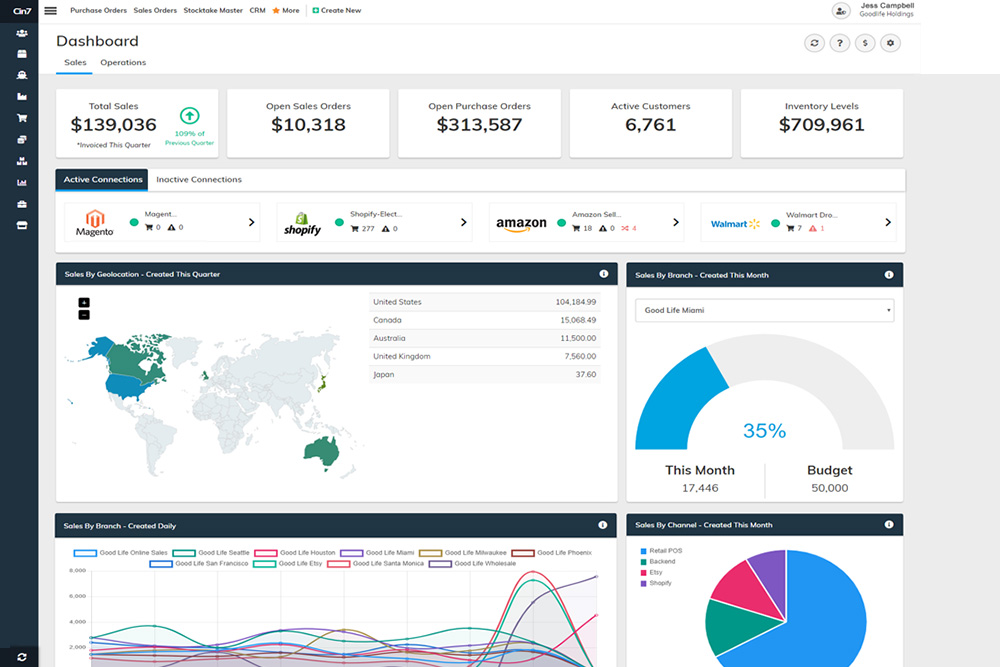Open Sales Orders from top menu
Screen dimensions: 1000x667
pyautogui.click(x=155, y=10)
